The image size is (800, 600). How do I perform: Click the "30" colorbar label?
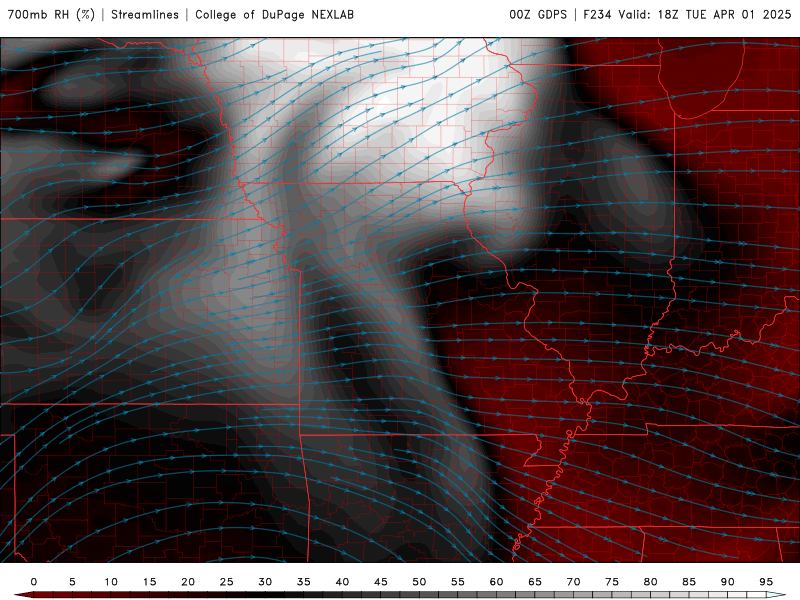click(x=265, y=582)
